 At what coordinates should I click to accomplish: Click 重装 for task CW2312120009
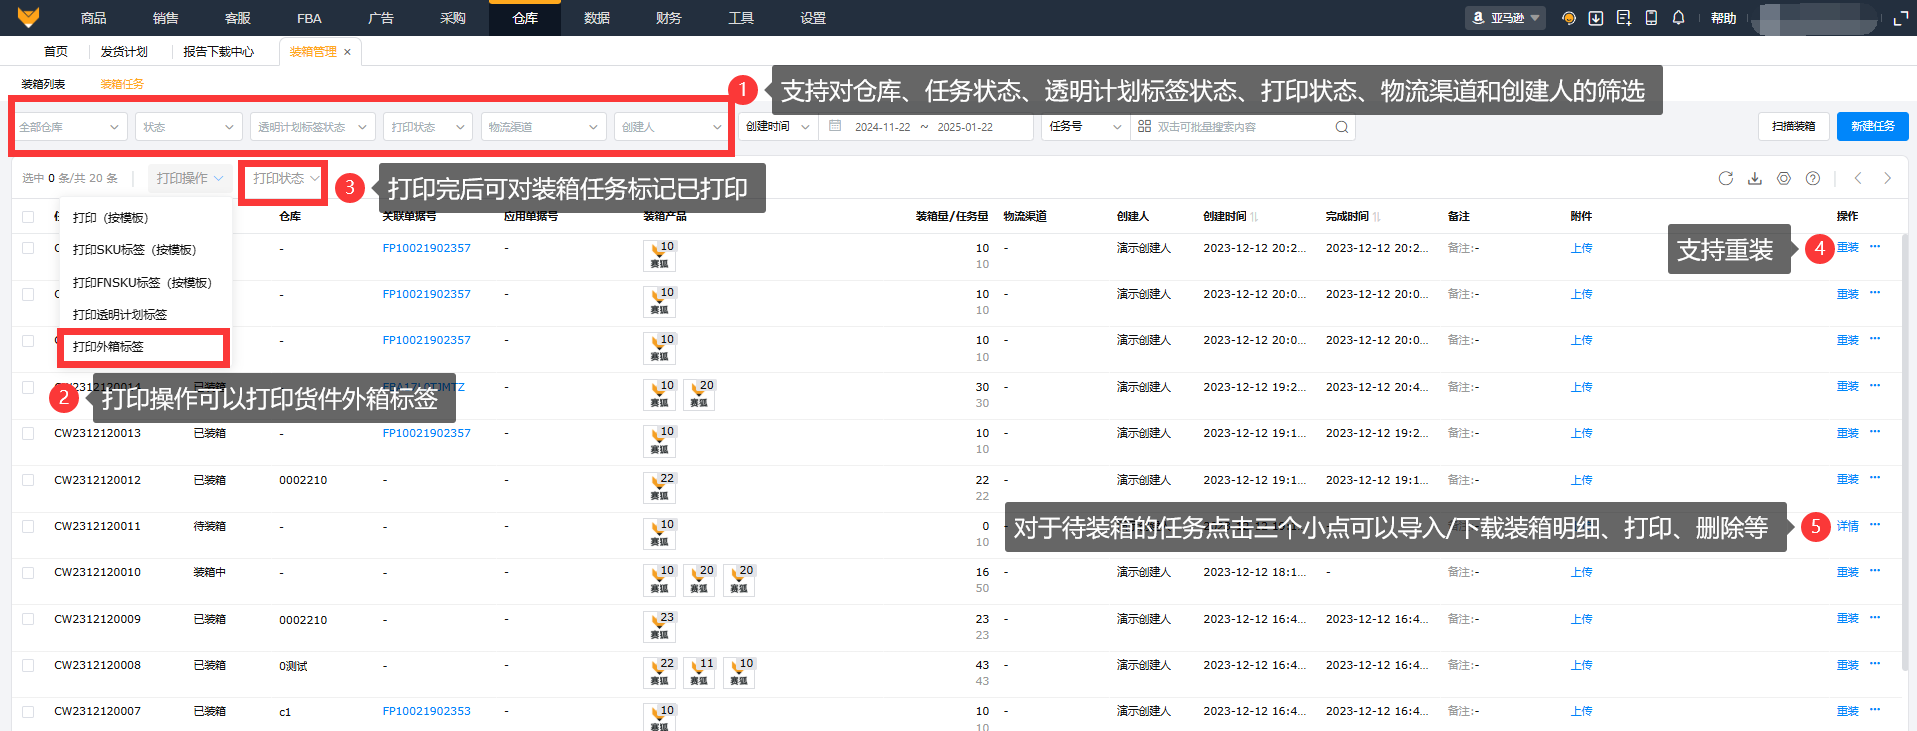point(1847,619)
